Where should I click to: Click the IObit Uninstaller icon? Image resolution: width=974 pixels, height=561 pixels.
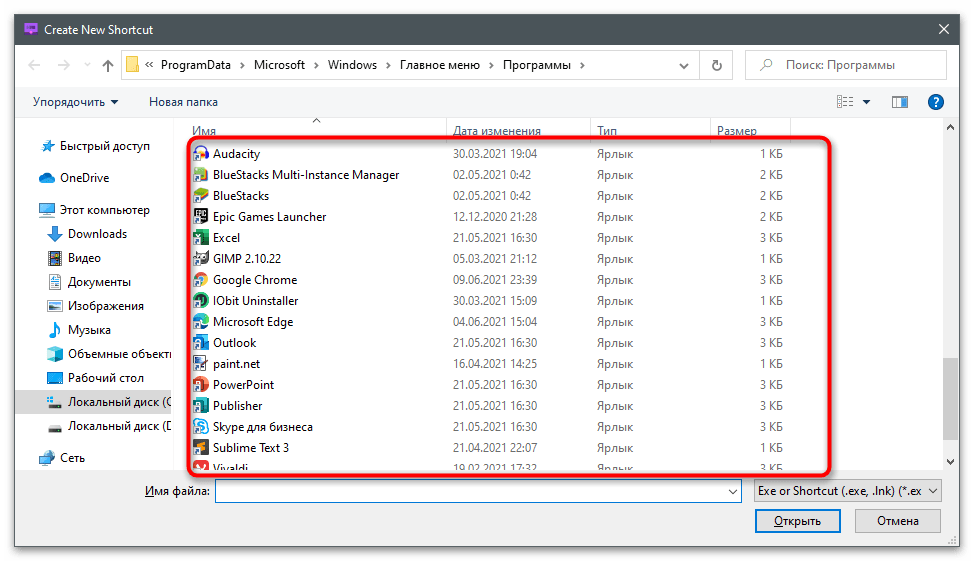201,301
